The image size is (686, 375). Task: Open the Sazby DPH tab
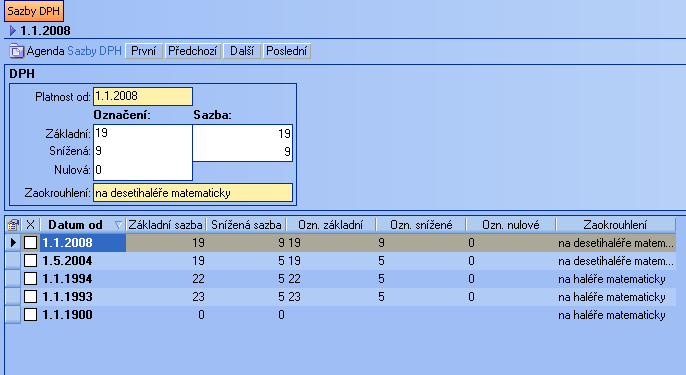(34, 11)
